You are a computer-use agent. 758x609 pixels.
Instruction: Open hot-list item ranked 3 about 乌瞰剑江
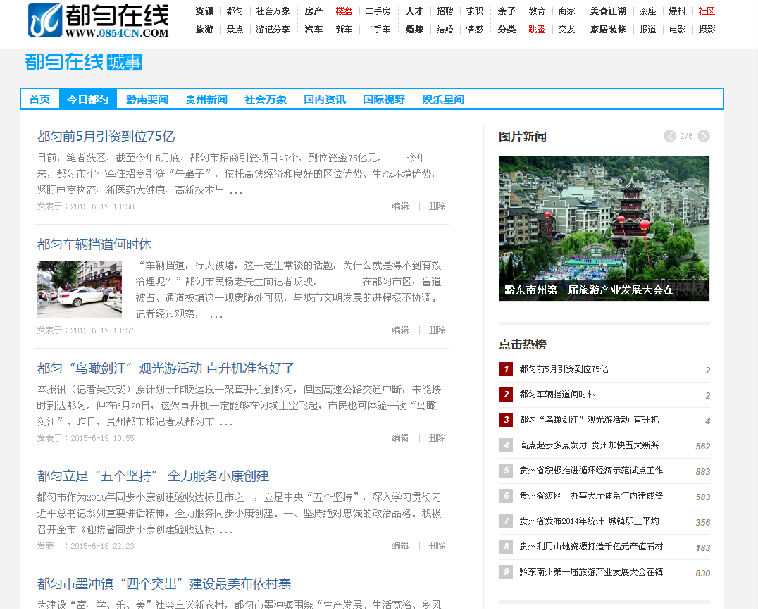point(589,420)
